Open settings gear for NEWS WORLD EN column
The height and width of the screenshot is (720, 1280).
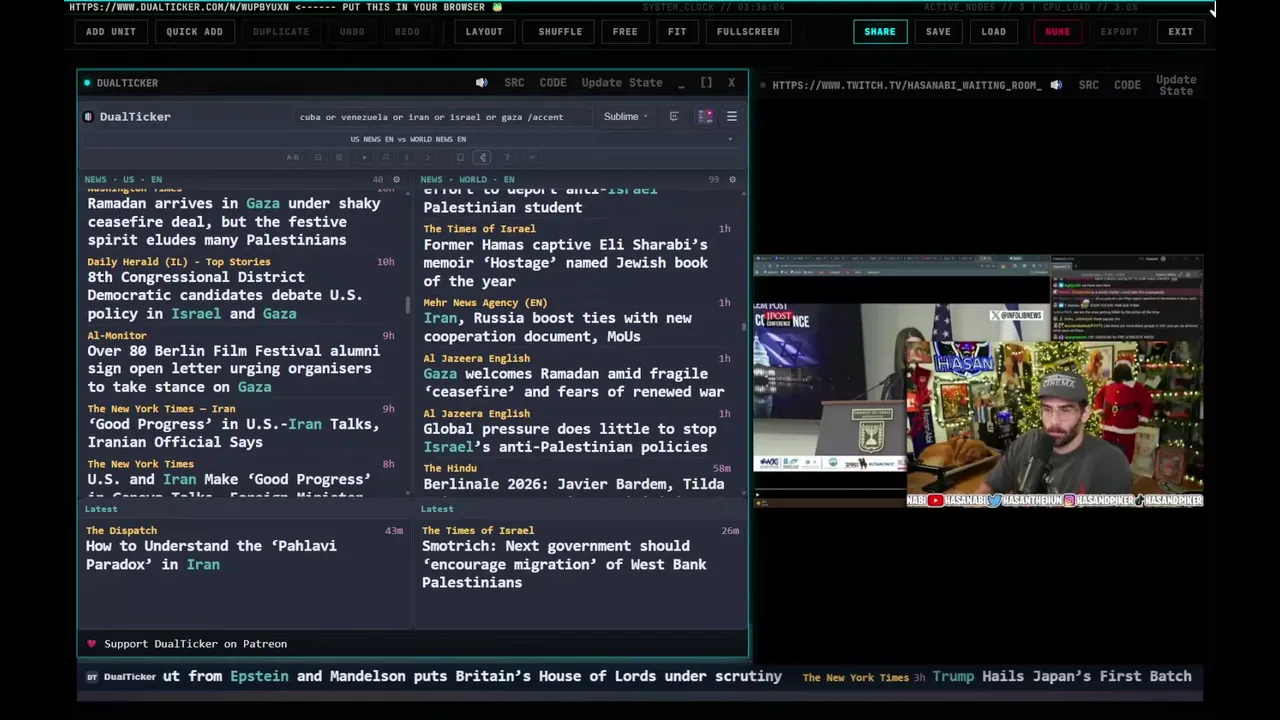[x=732, y=180]
